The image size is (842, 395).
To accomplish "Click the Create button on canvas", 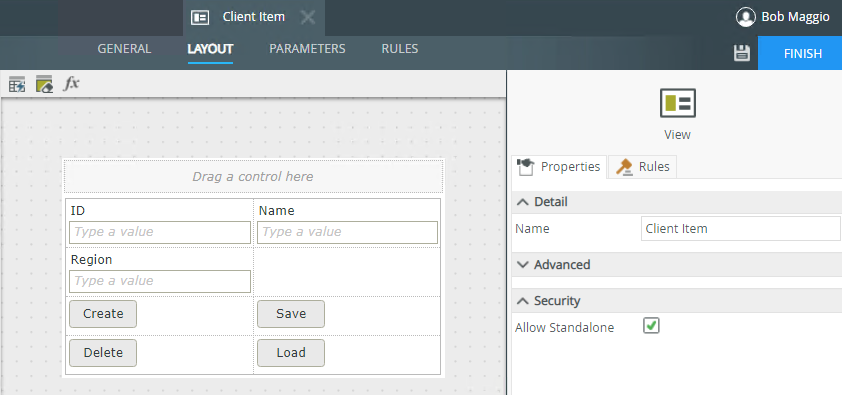I will click(103, 314).
